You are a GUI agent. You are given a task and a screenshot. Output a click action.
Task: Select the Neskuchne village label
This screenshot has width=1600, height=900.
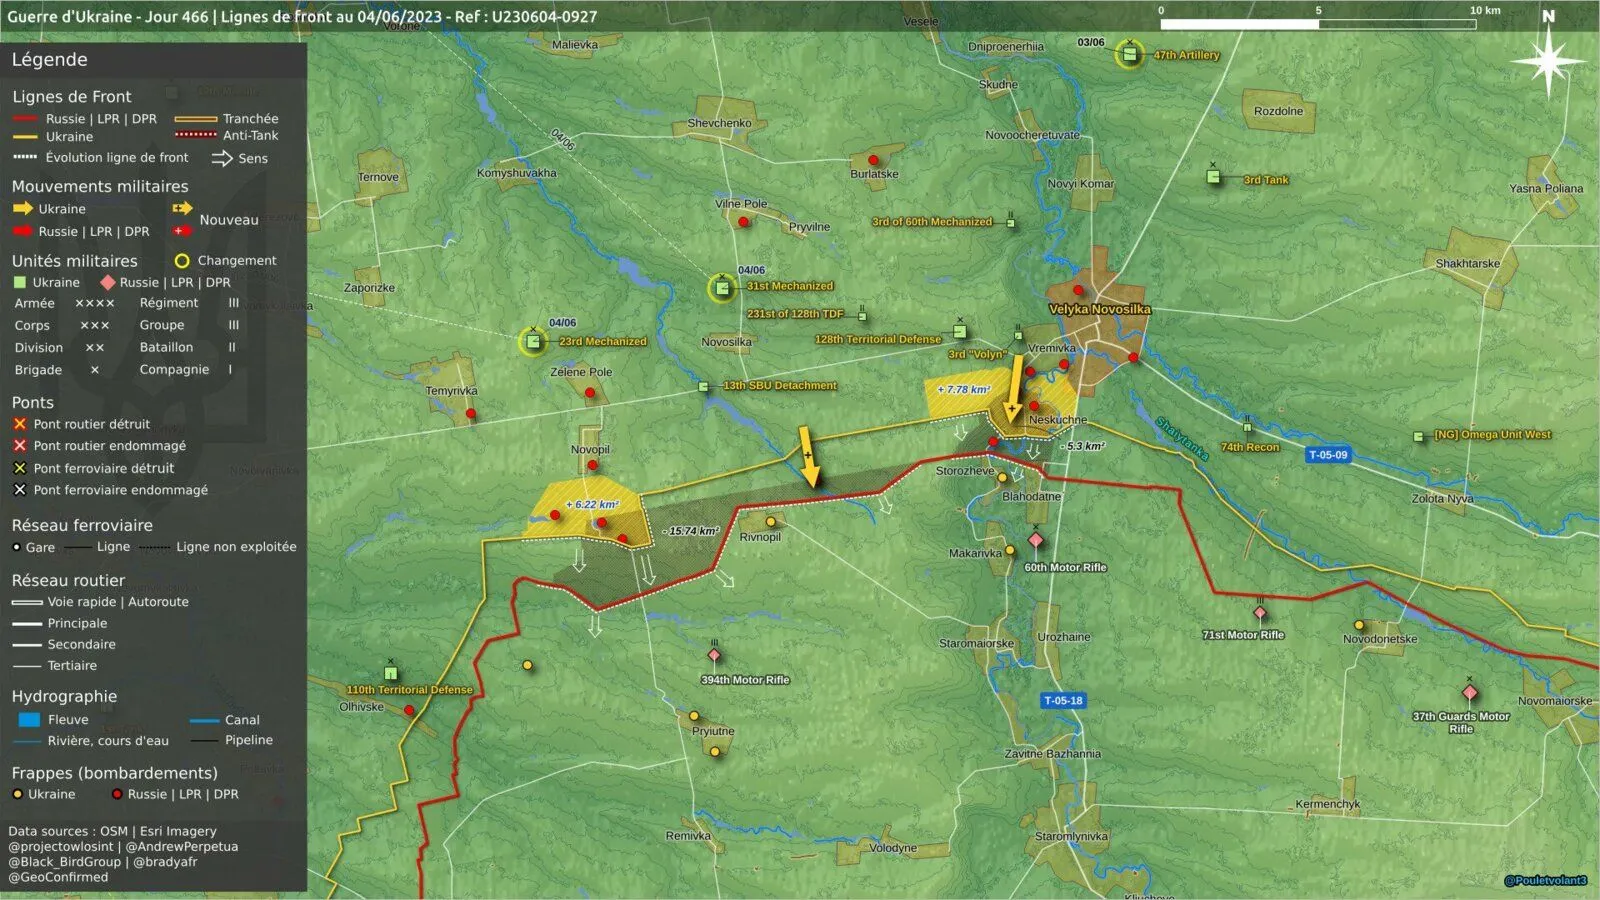[x=1057, y=420]
